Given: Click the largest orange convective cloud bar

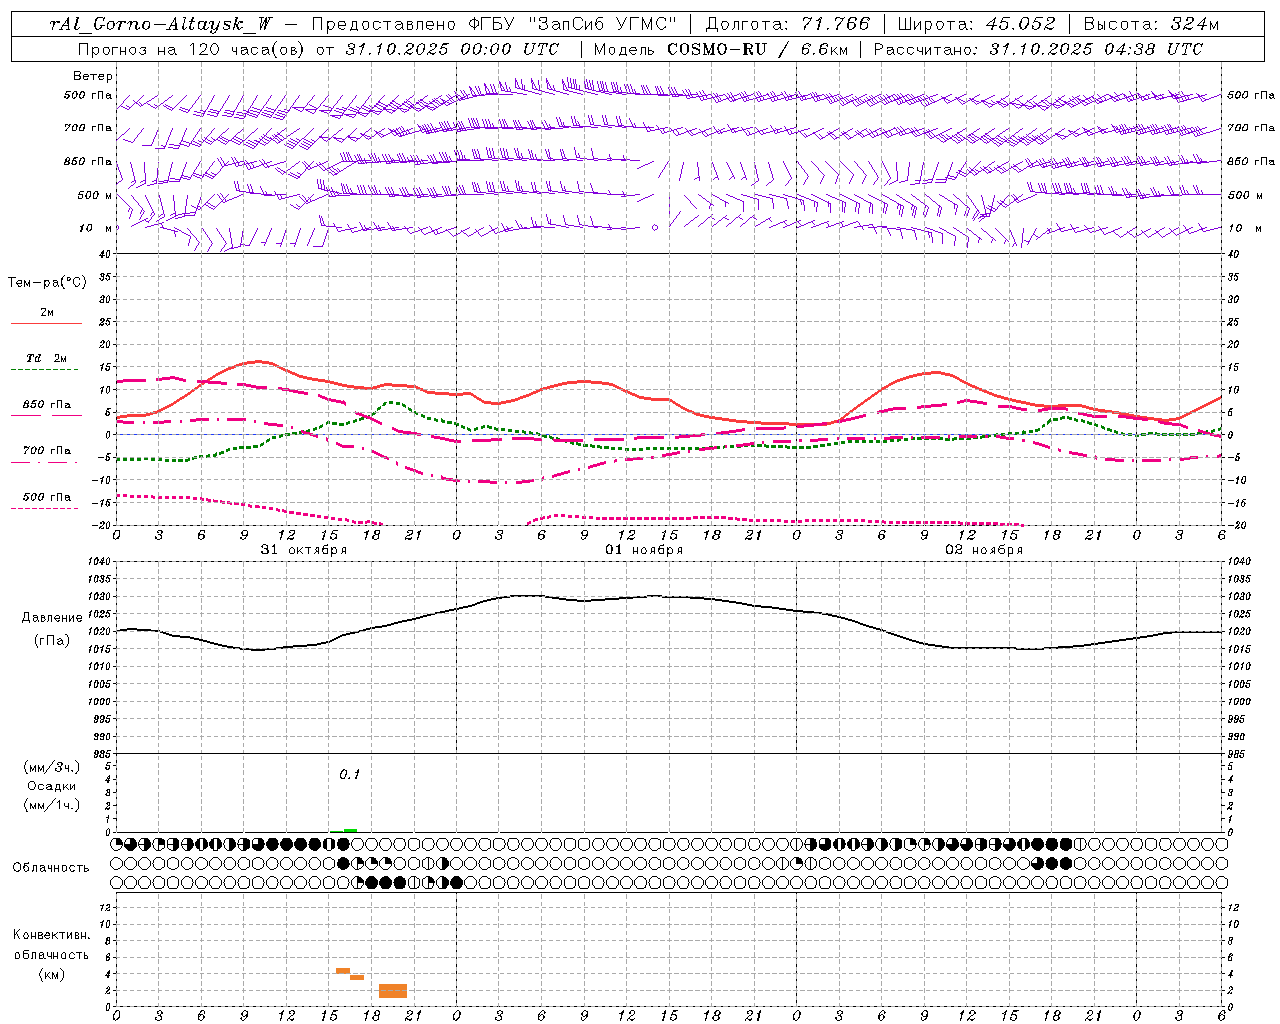Looking at the screenshot, I should pyautogui.click(x=393, y=991).
